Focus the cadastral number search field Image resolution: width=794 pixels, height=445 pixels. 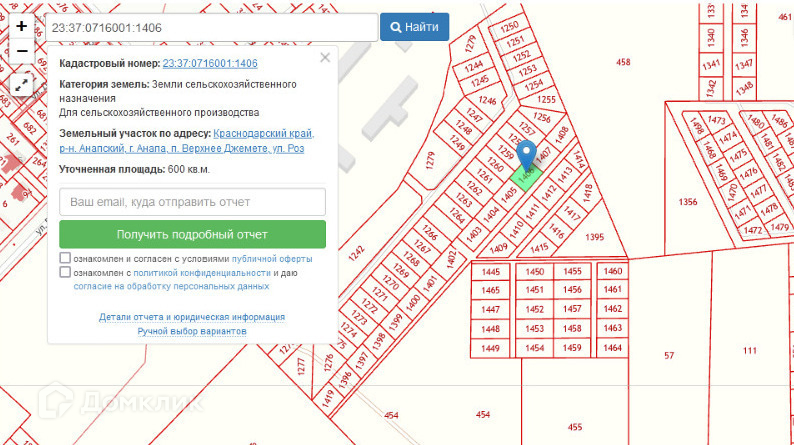click(x=212, y=27)
